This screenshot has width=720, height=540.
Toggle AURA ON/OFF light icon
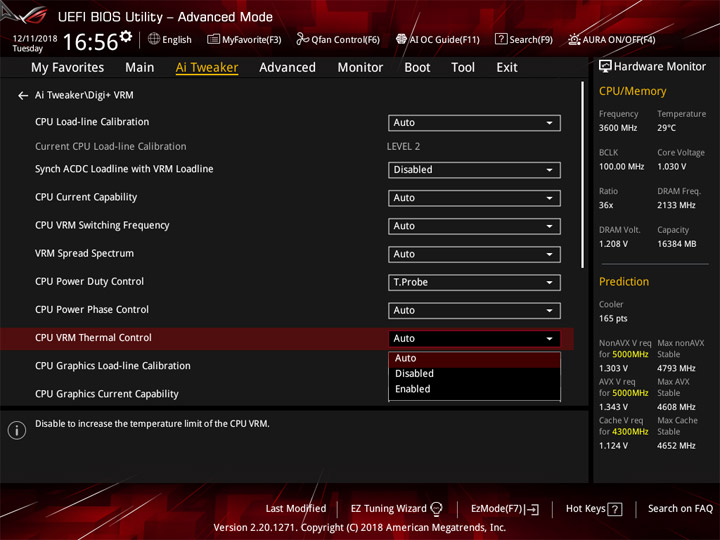(574, 39)
